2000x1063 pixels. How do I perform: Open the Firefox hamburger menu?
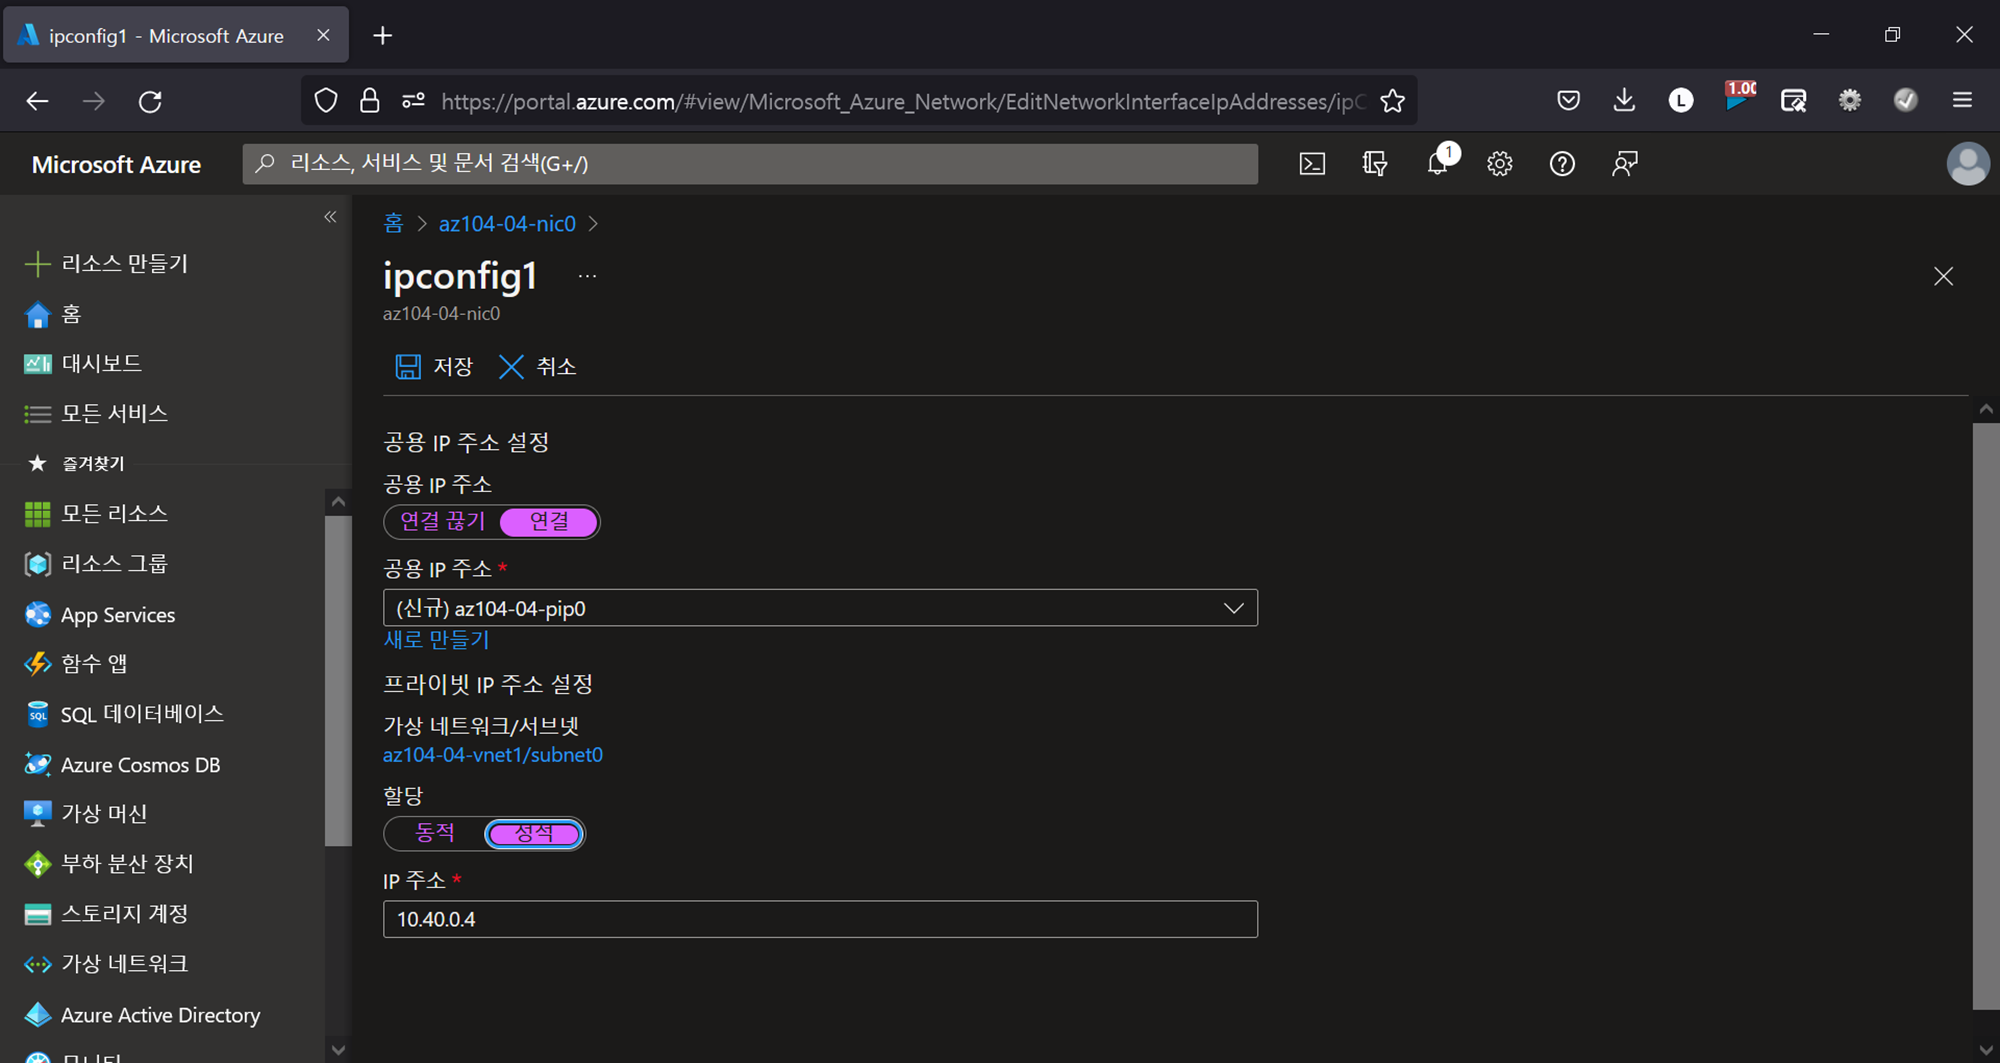coord(1962,100)
